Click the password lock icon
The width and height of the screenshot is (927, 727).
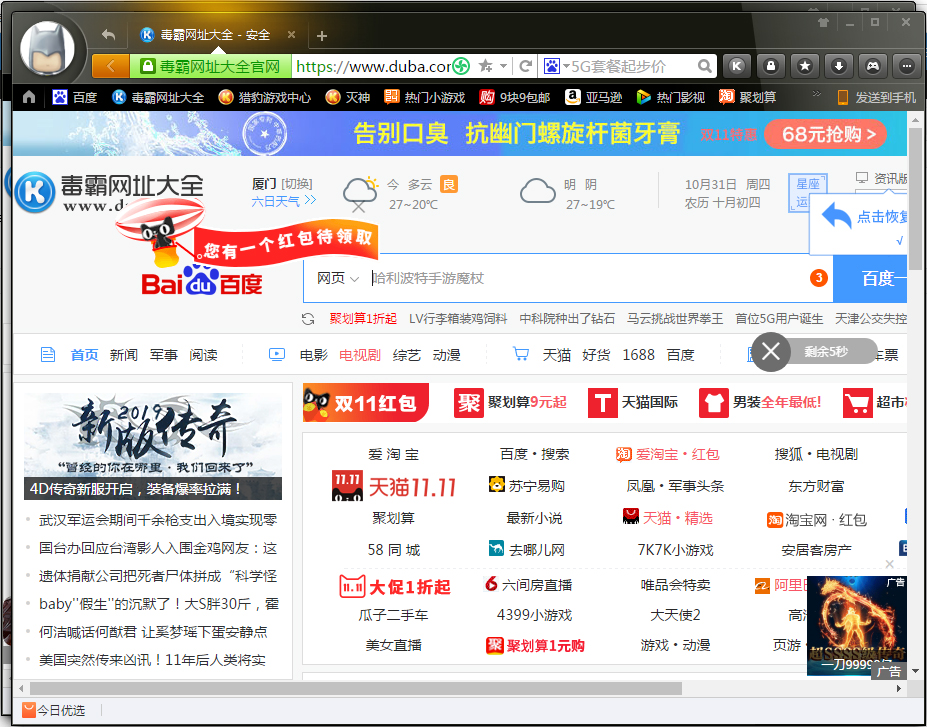tap(771, 64)
